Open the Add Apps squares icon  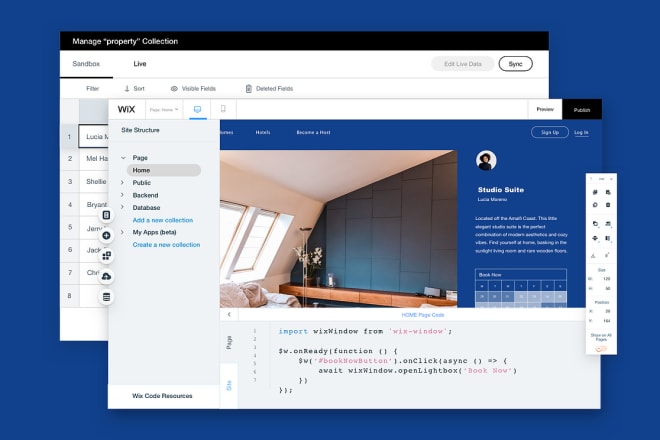click(x=106, y=256)
